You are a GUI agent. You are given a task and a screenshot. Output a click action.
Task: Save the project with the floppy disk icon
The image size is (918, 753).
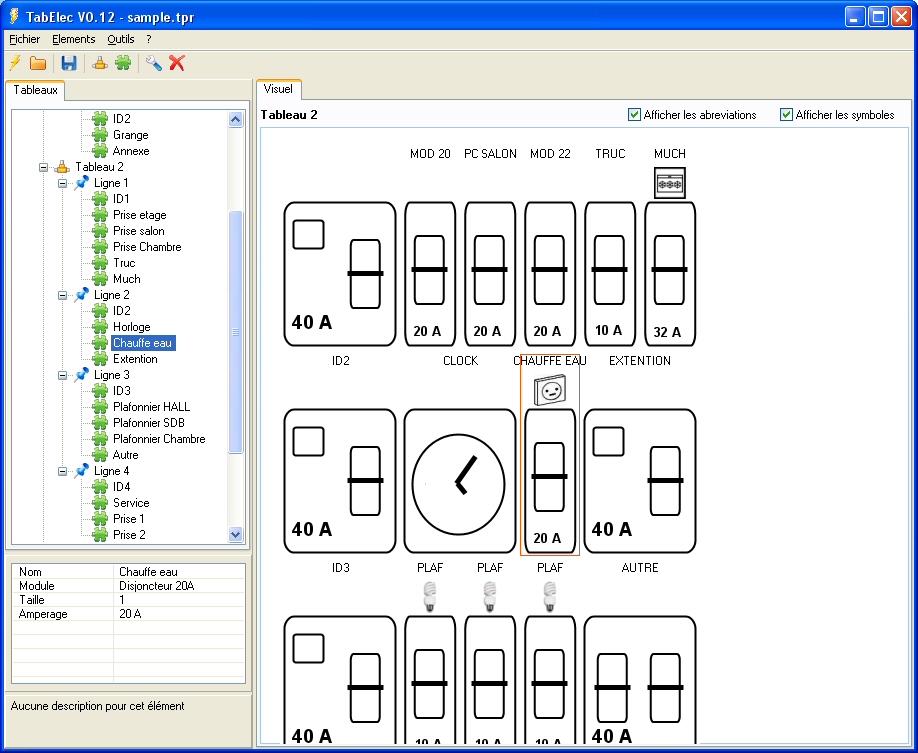(x=69, y=63)
